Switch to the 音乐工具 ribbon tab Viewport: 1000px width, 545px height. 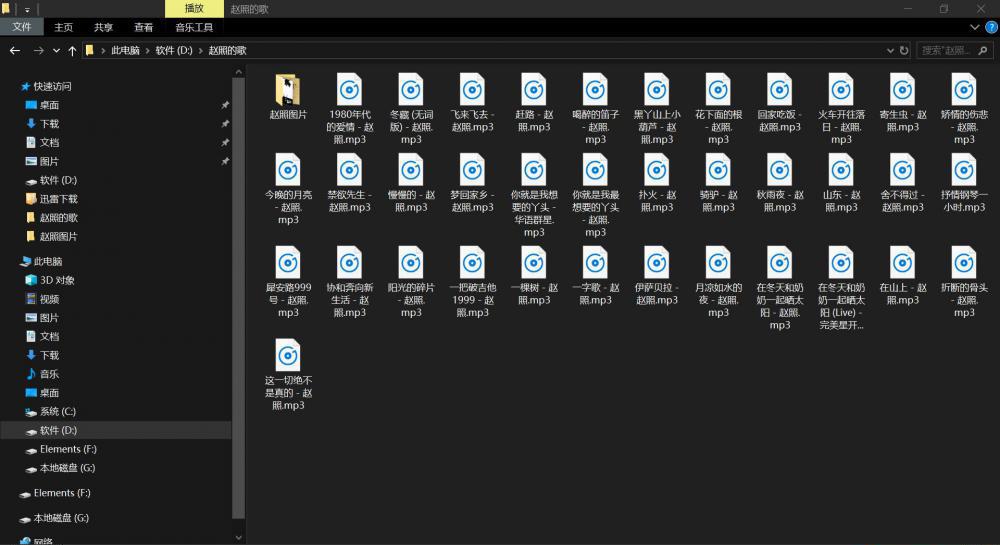[194, 27]
